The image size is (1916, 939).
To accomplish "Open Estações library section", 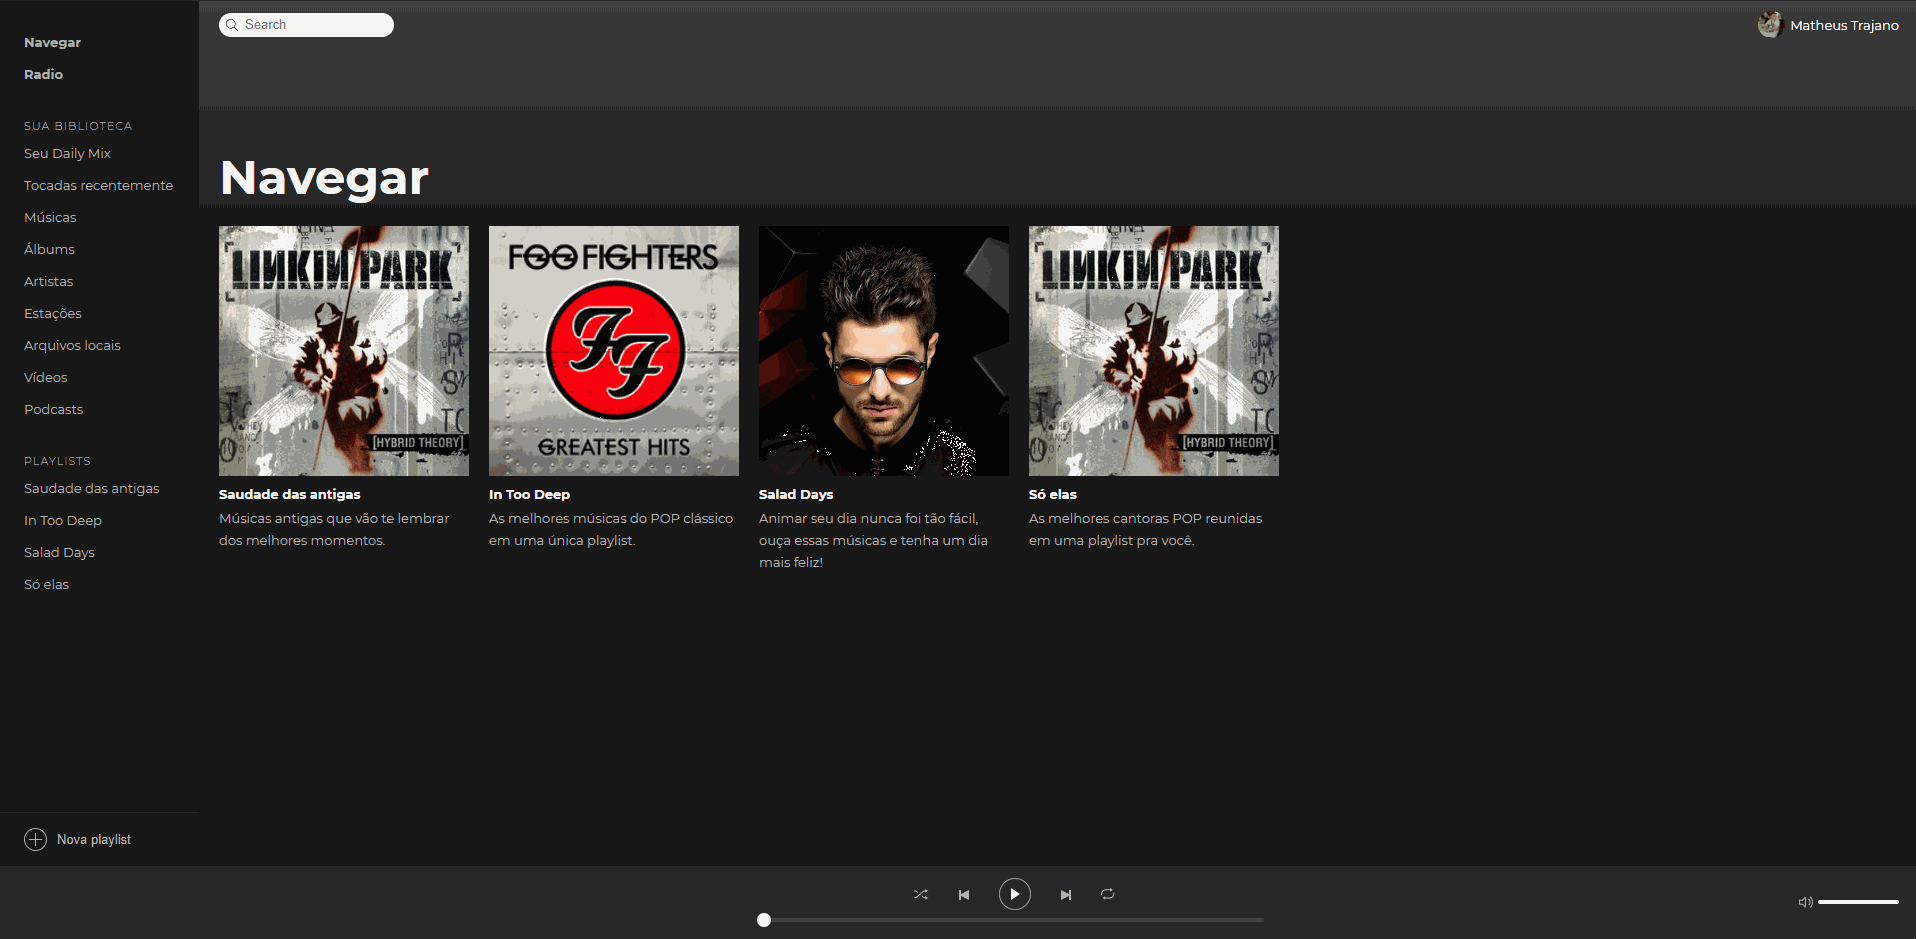I will 53,314.
